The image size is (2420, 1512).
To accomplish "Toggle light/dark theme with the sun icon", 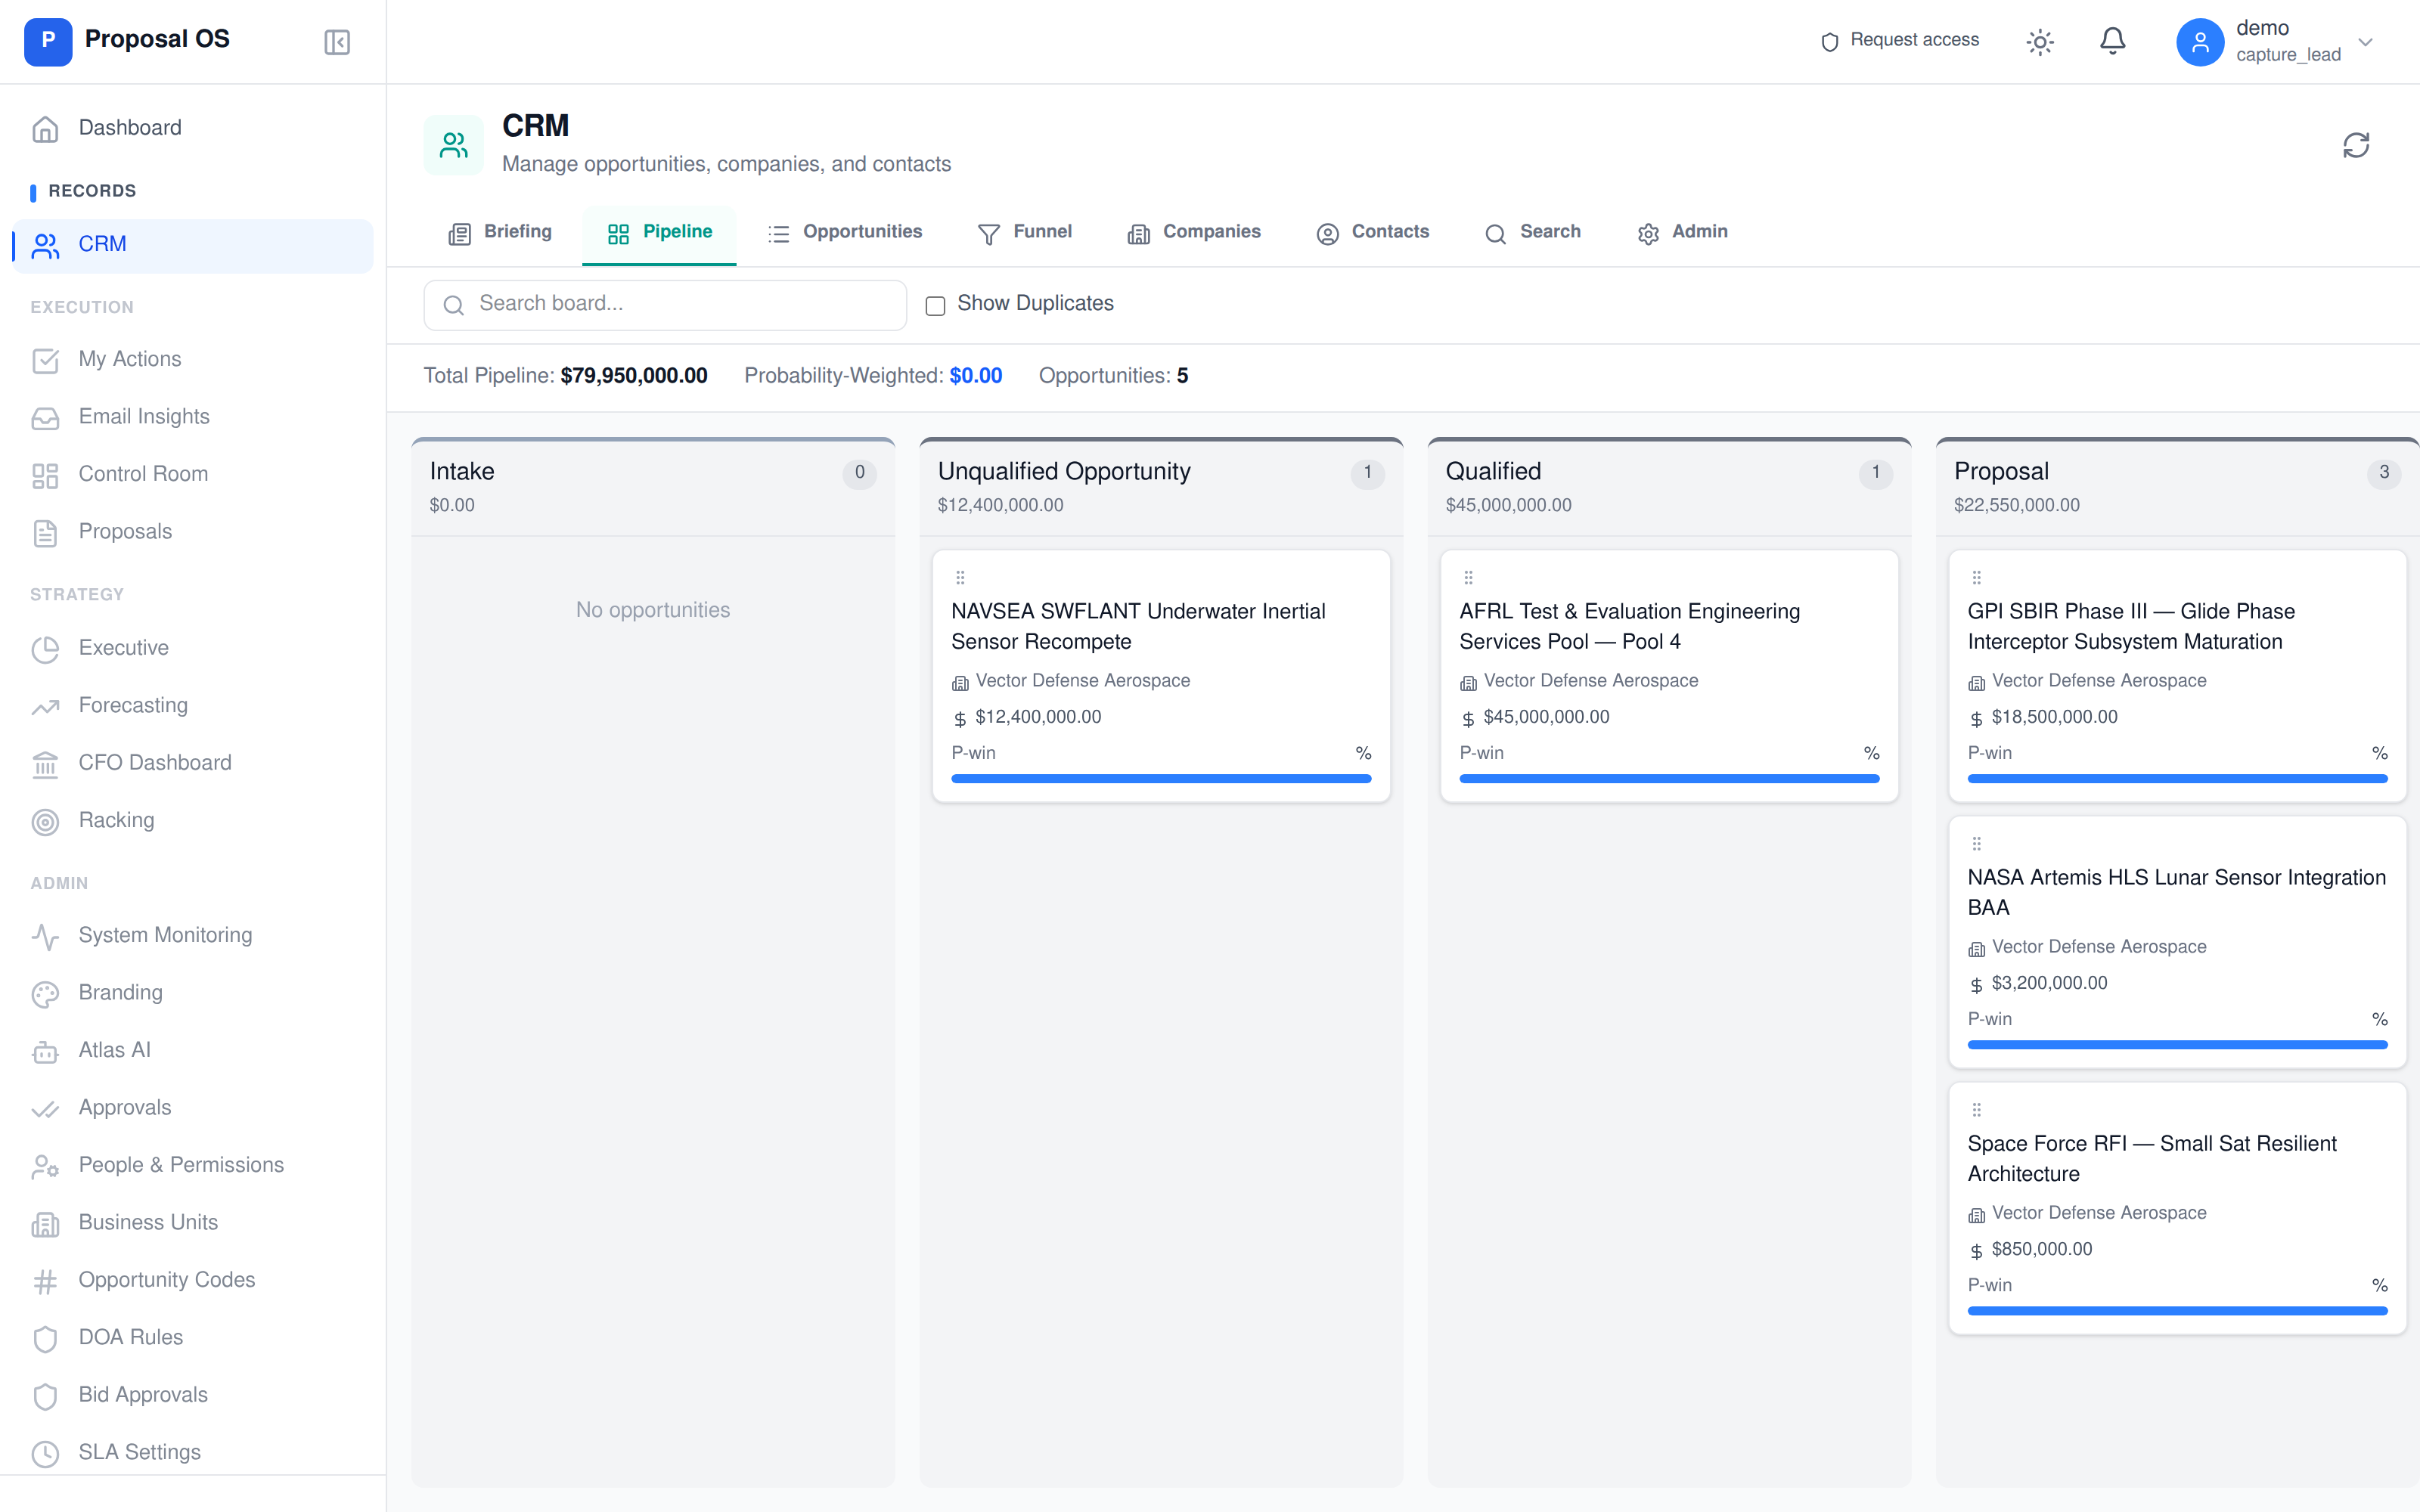I will tap(2040, 41).
